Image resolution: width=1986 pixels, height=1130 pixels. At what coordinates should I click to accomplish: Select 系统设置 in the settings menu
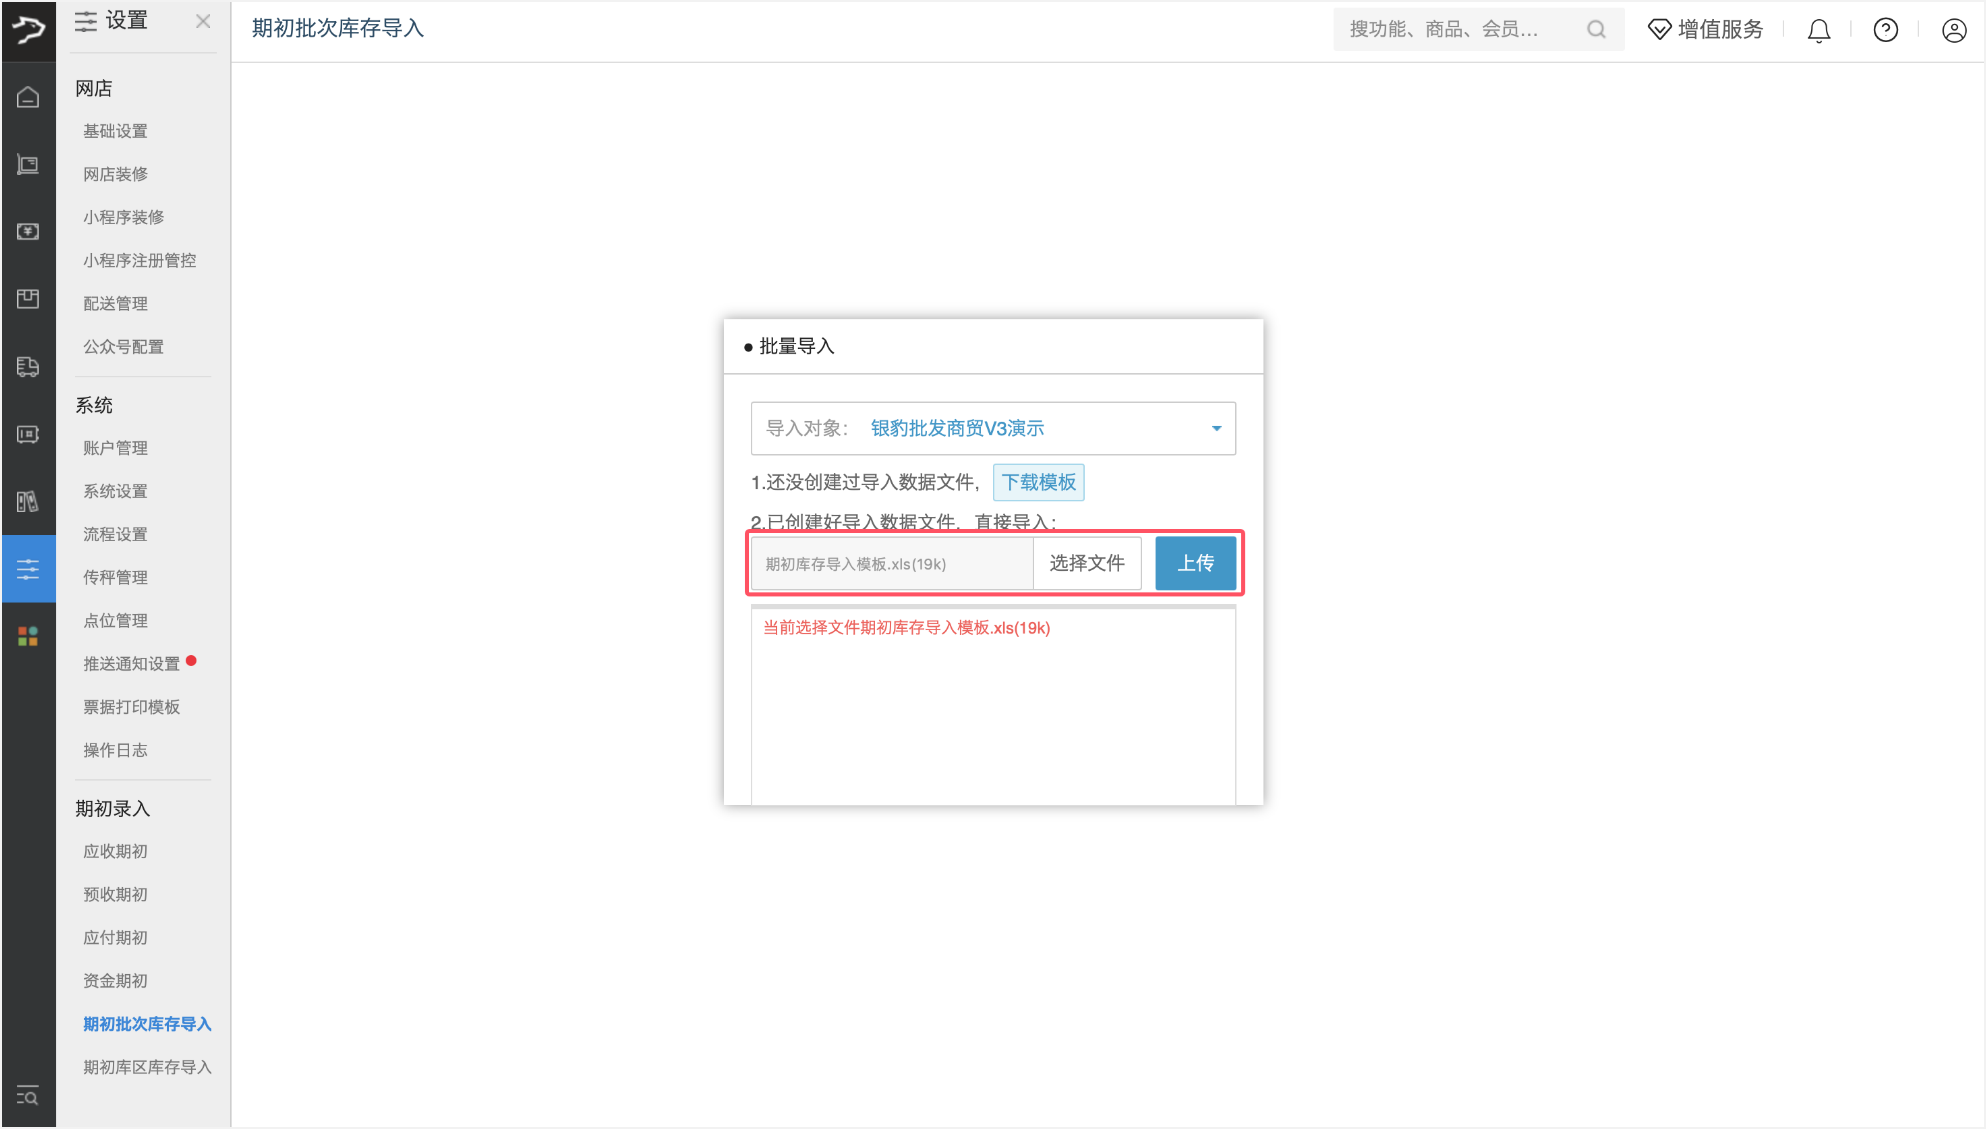(114, 490)
